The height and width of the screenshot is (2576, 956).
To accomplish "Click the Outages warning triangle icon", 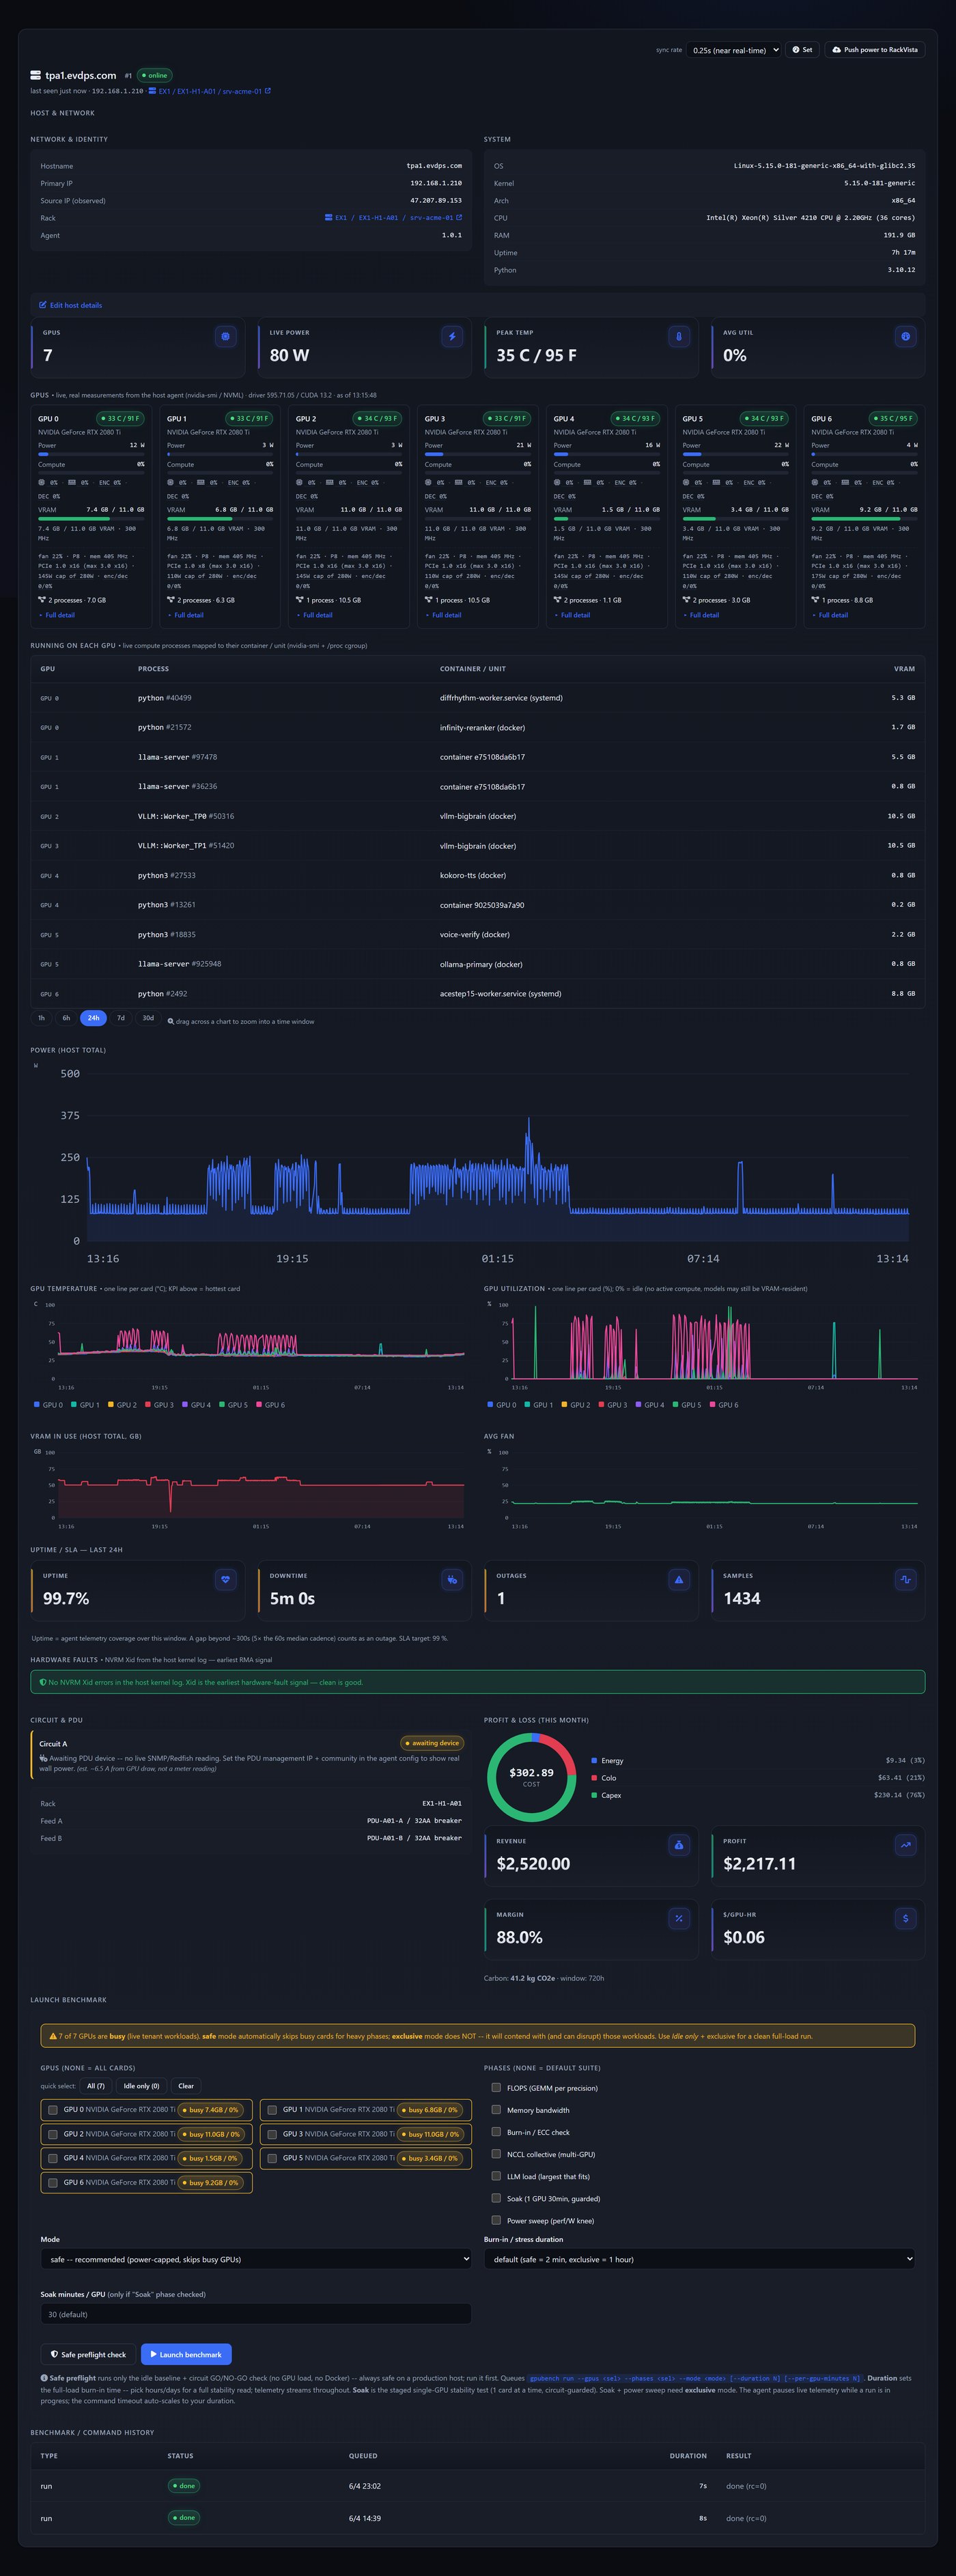I will tap(679, 1580).
